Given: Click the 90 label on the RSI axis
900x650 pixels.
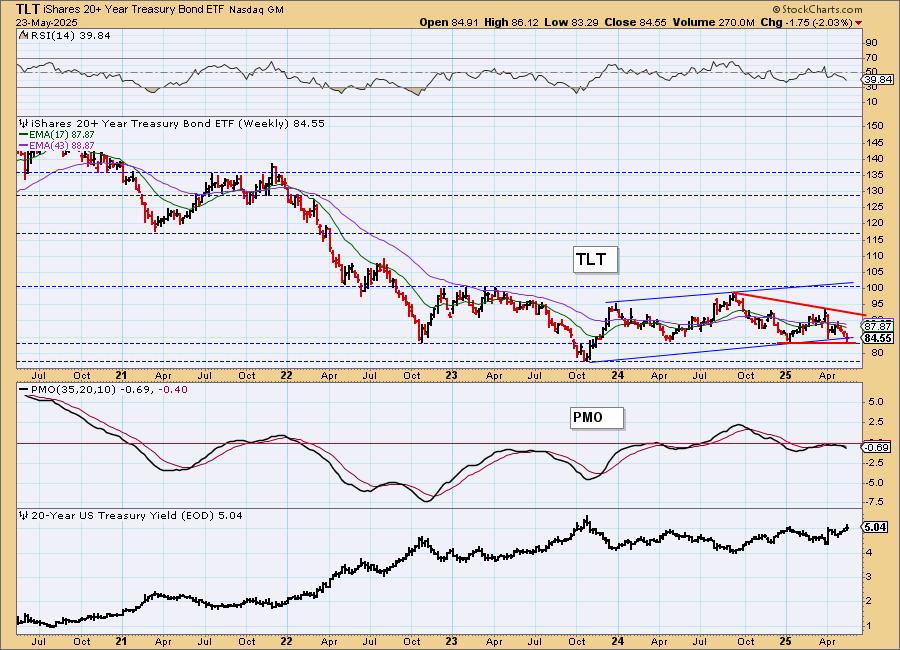Looking at the screenshot, I should tap(872, 42).
